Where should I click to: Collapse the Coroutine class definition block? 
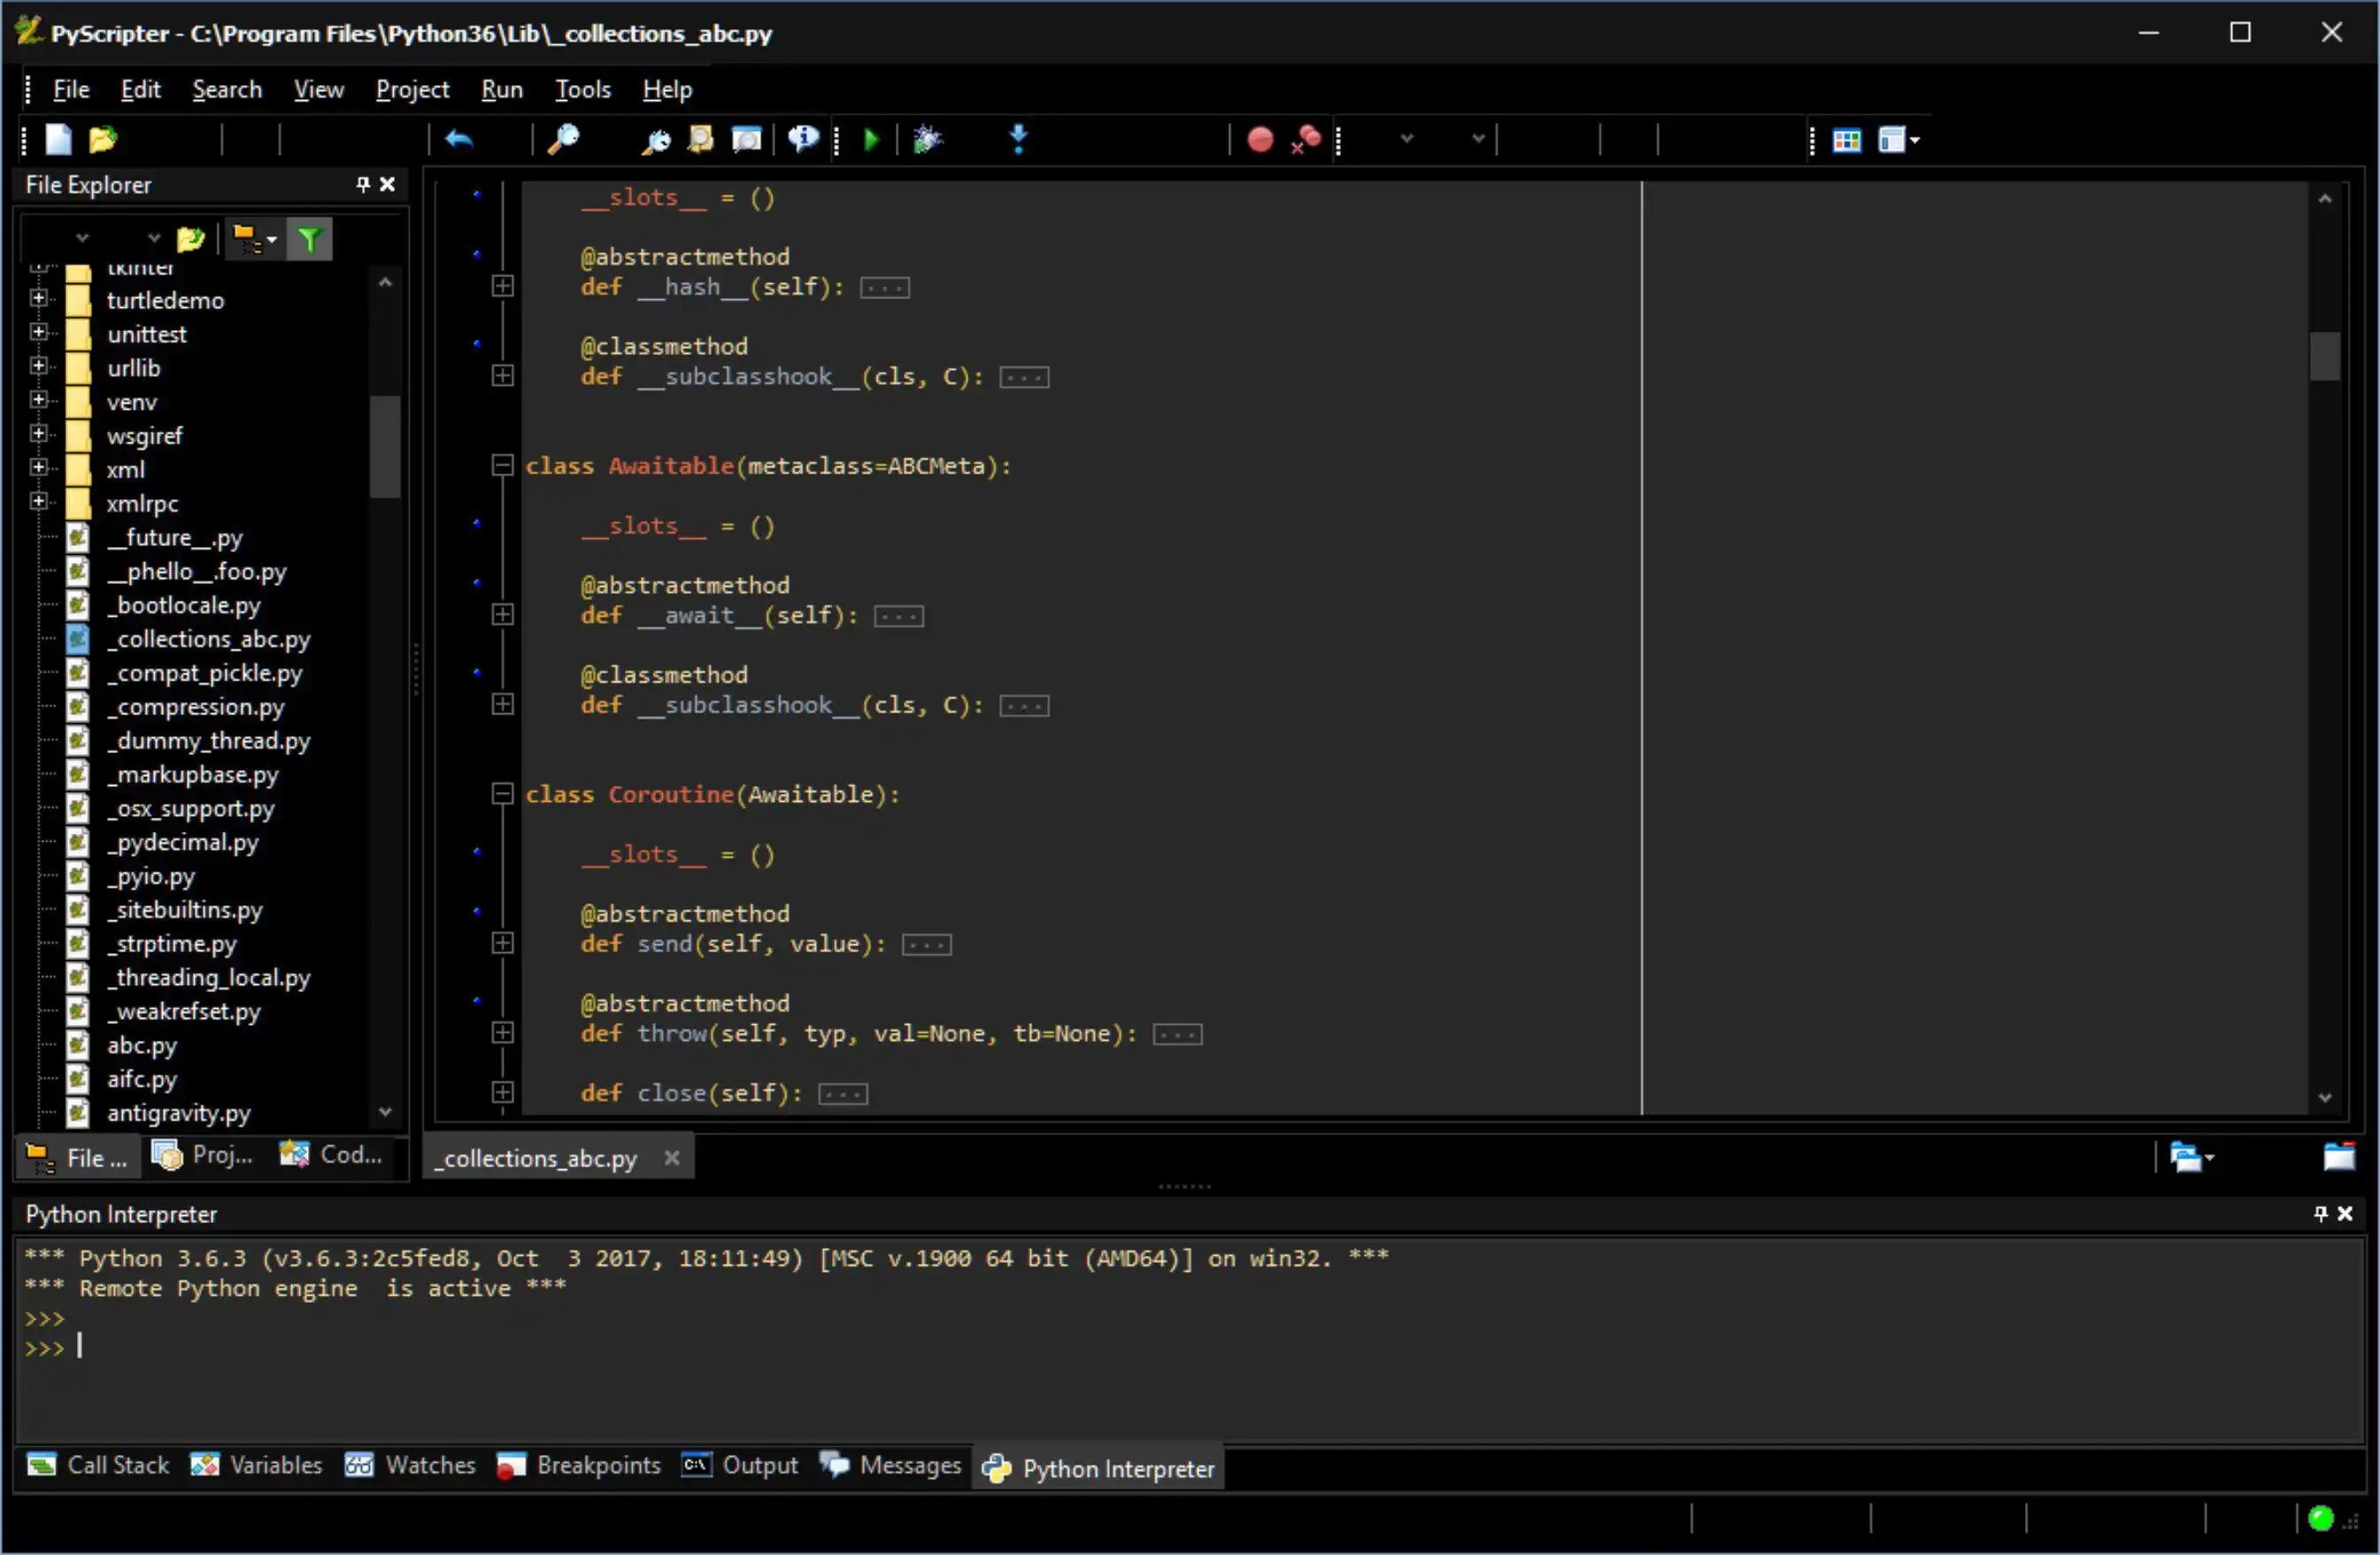(501, 793)
